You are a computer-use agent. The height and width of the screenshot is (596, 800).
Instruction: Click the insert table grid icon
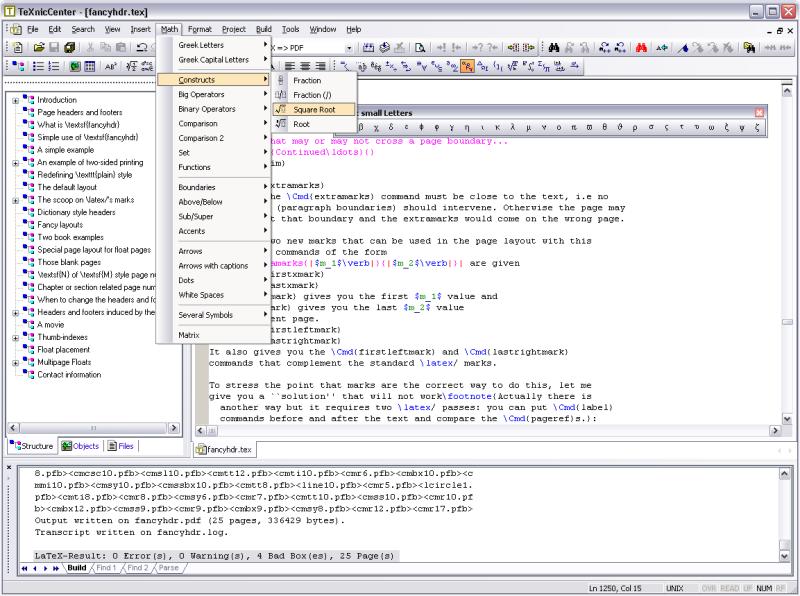90,66
